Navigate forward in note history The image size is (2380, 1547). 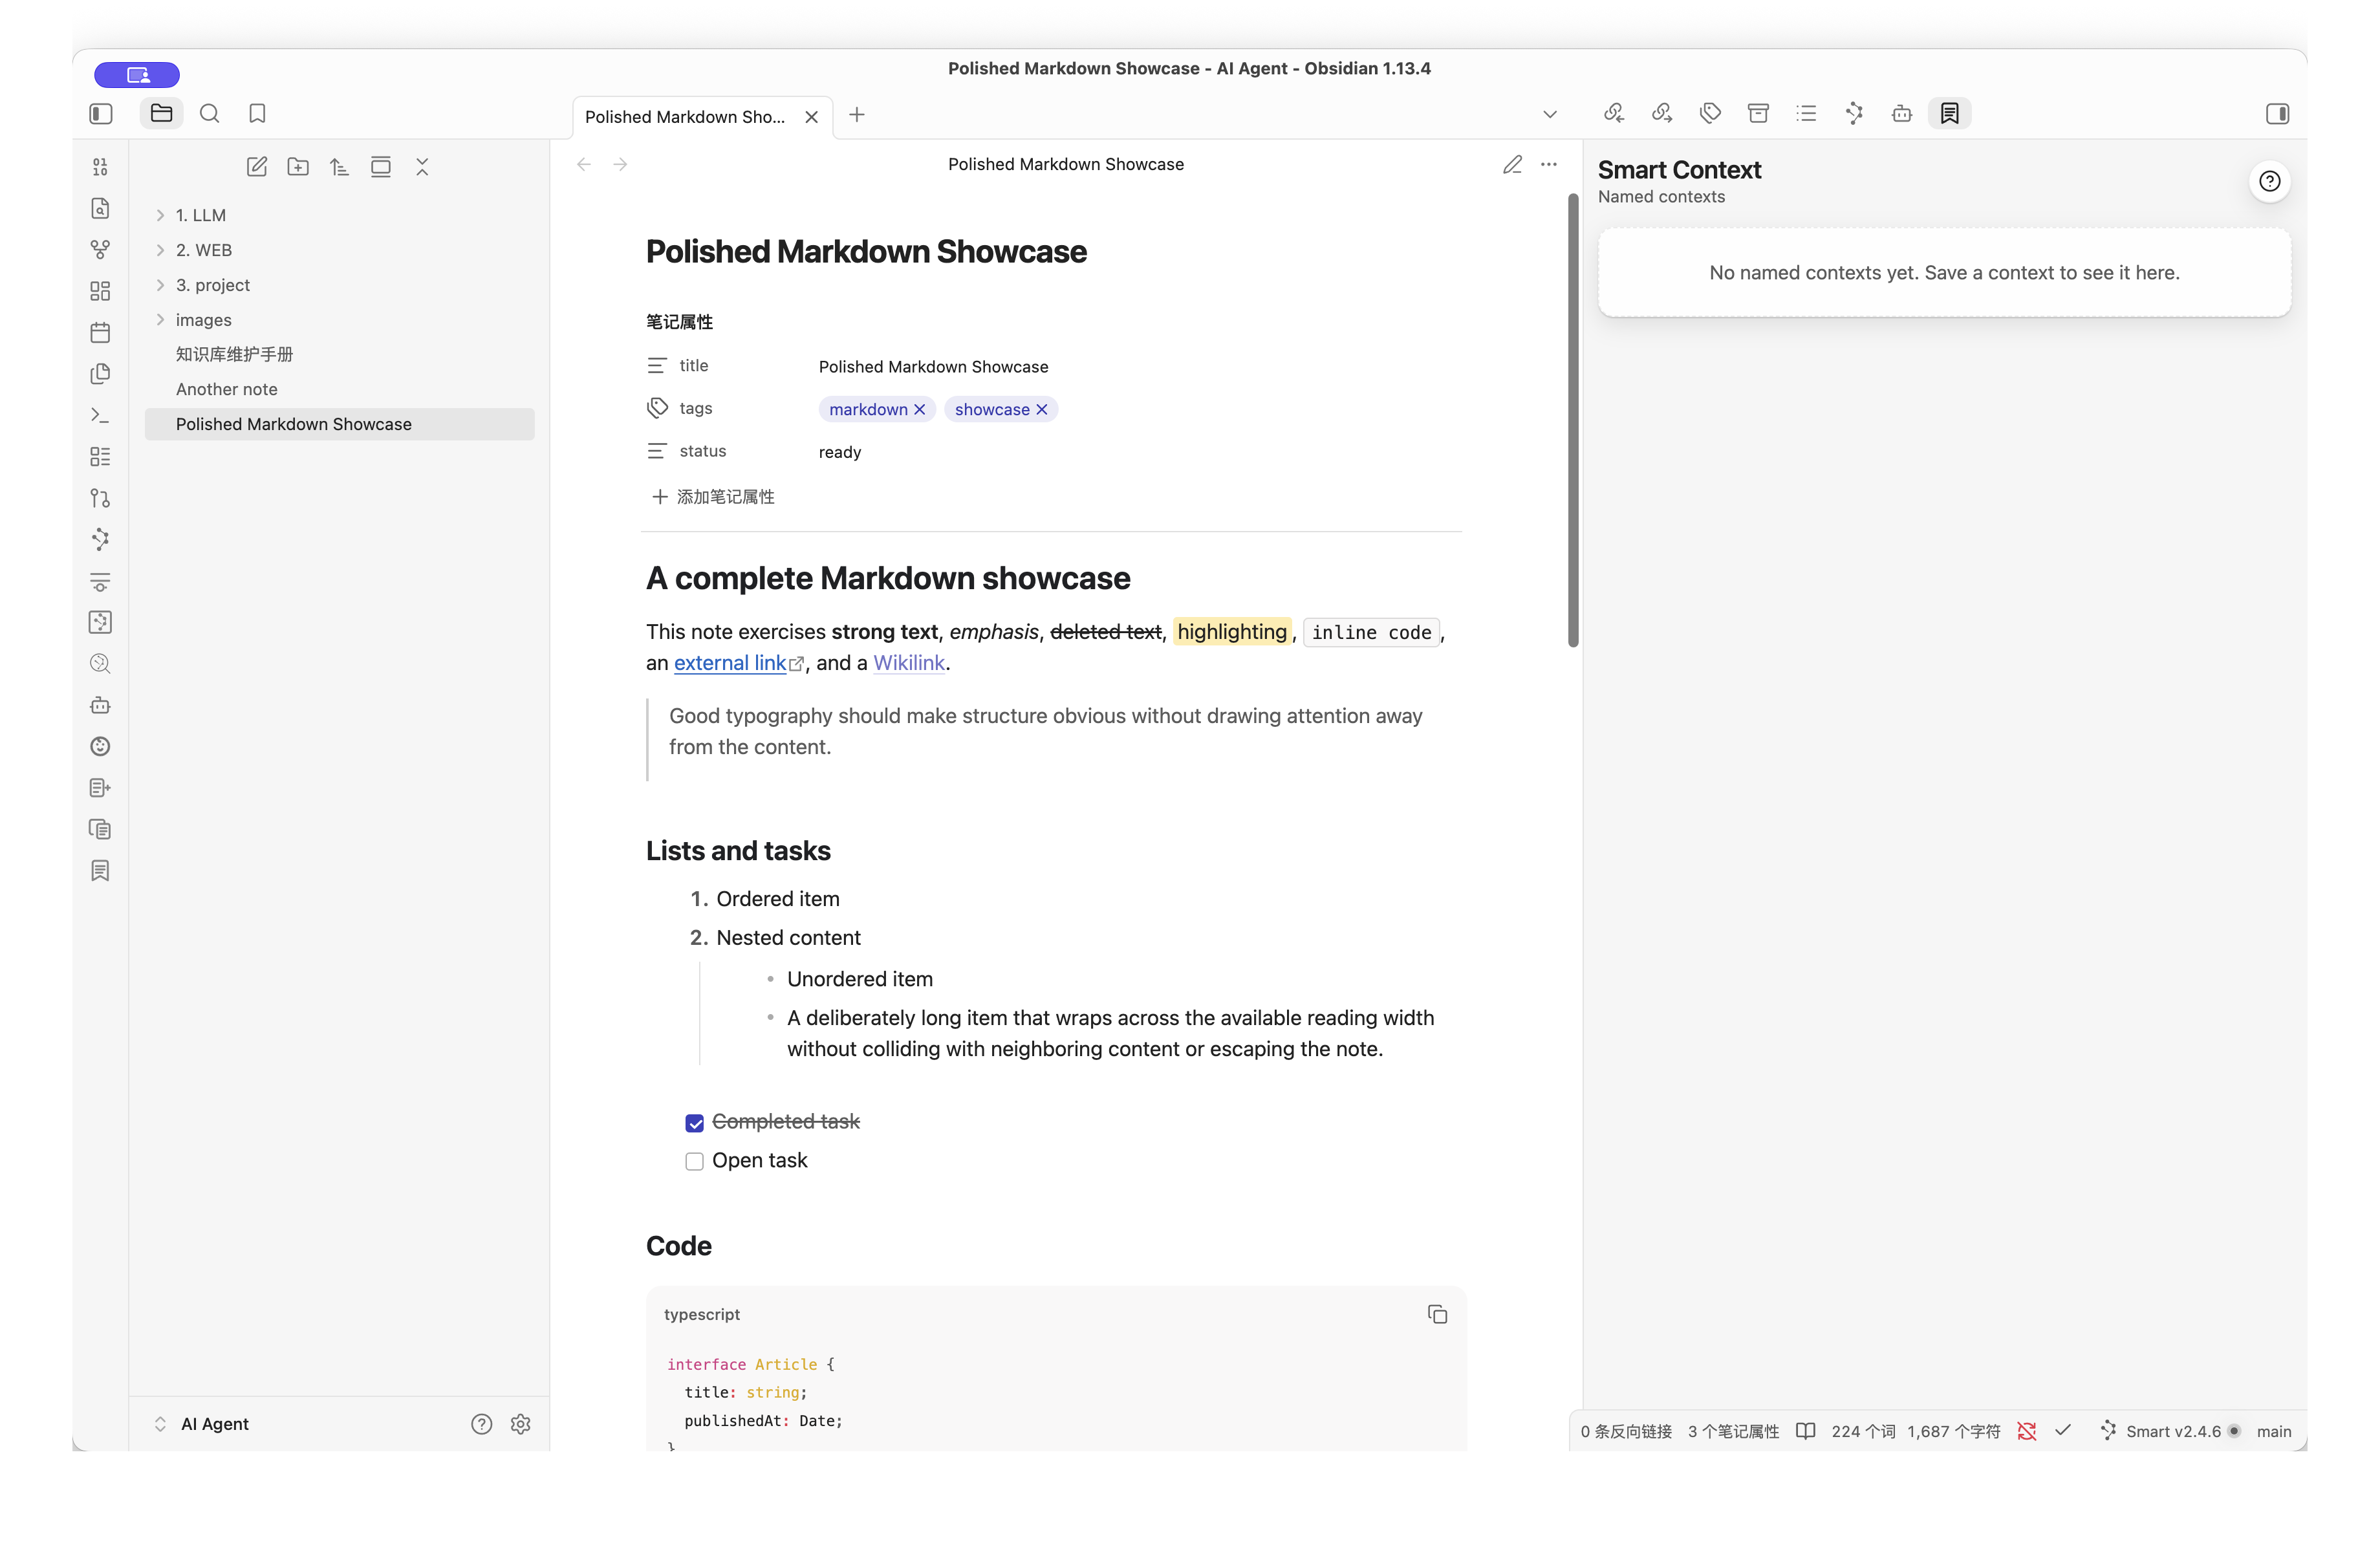pos(620,164)
